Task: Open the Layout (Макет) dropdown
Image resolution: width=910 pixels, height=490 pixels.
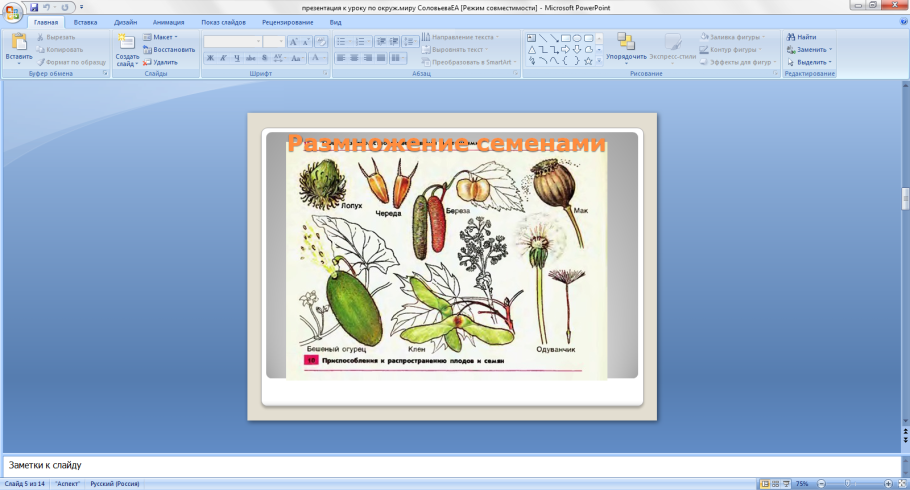Action: pyautogui.click(x=160, y=37)
